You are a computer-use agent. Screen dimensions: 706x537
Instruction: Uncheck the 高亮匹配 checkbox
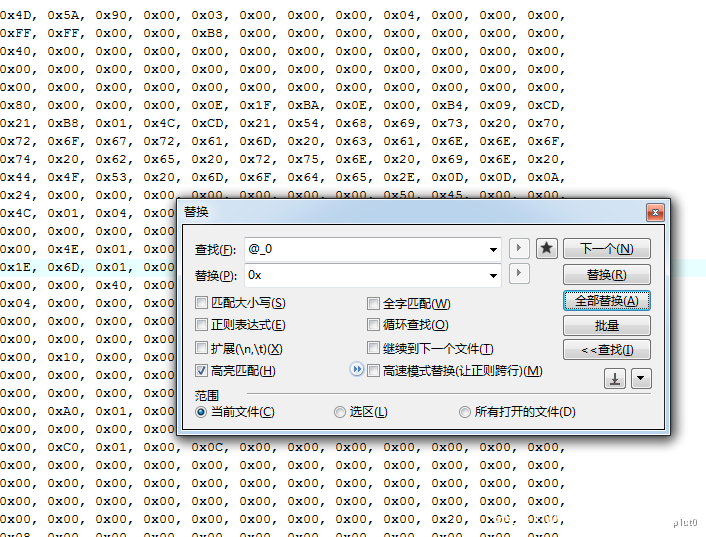[x=202, y=371]
